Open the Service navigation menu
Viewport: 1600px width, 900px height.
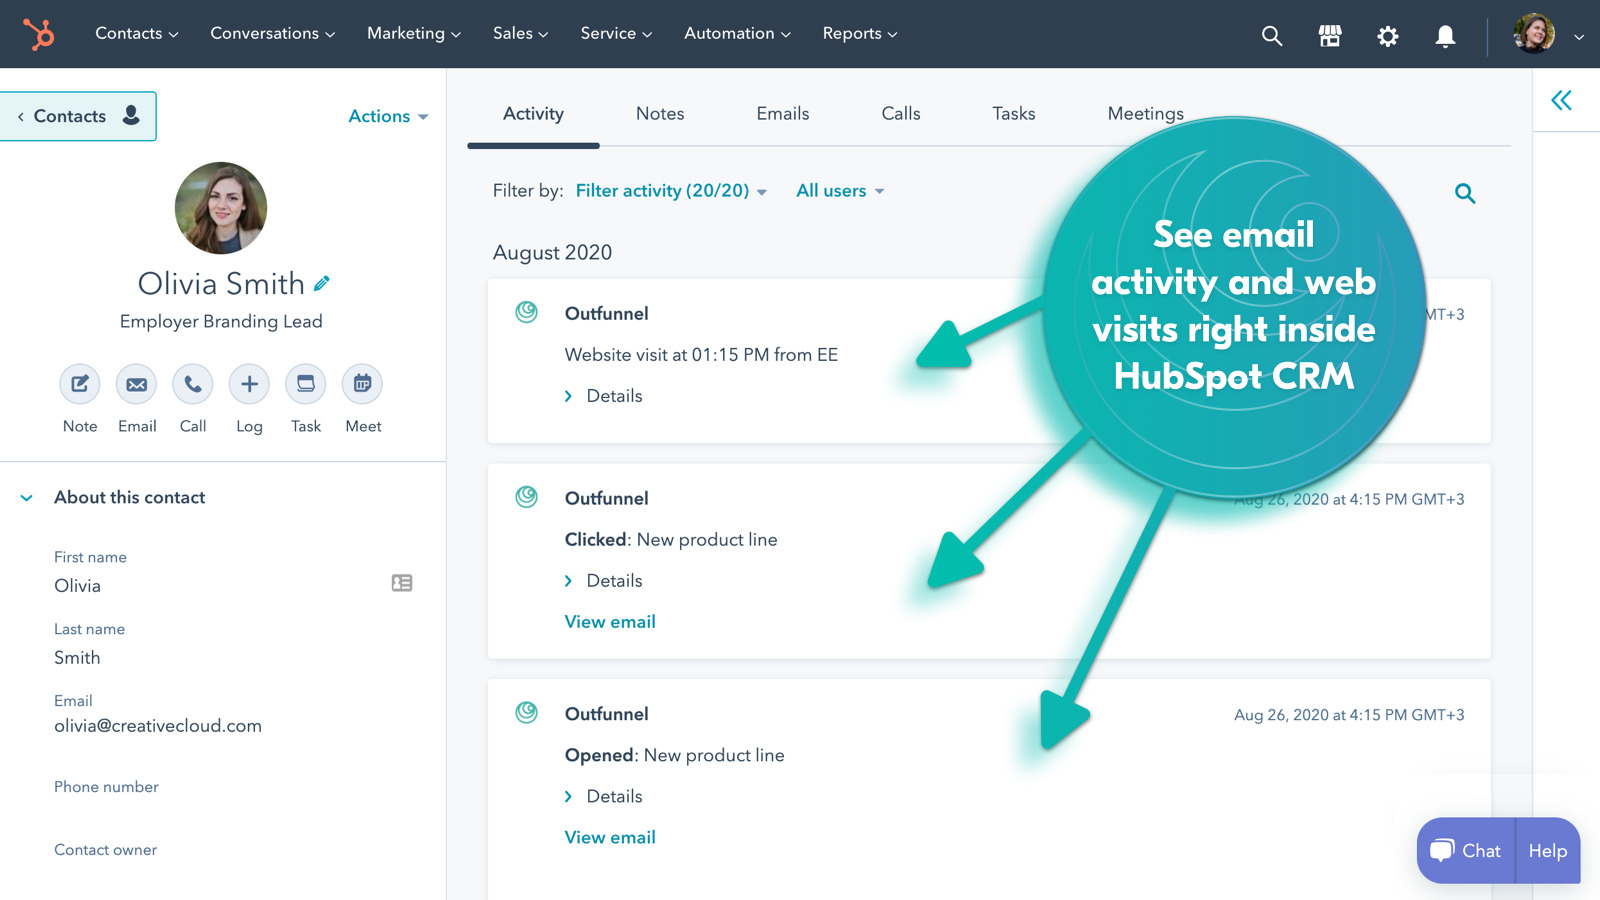[x=616, y=33]
